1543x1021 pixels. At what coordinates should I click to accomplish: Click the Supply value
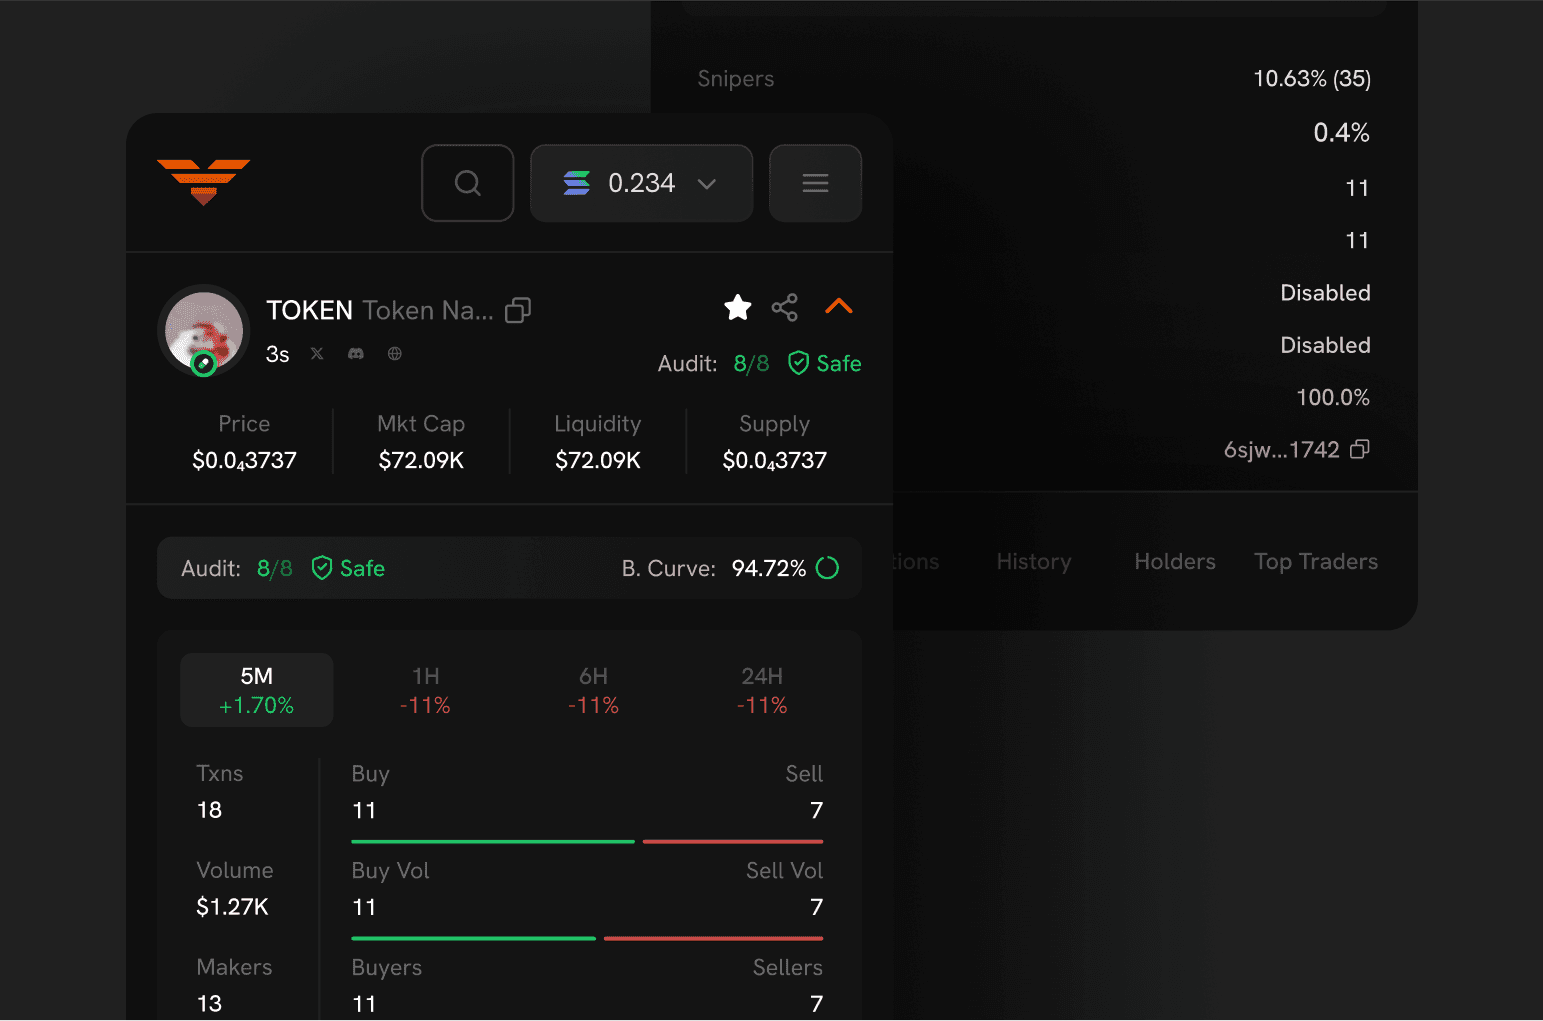click(x=775, y=460)
